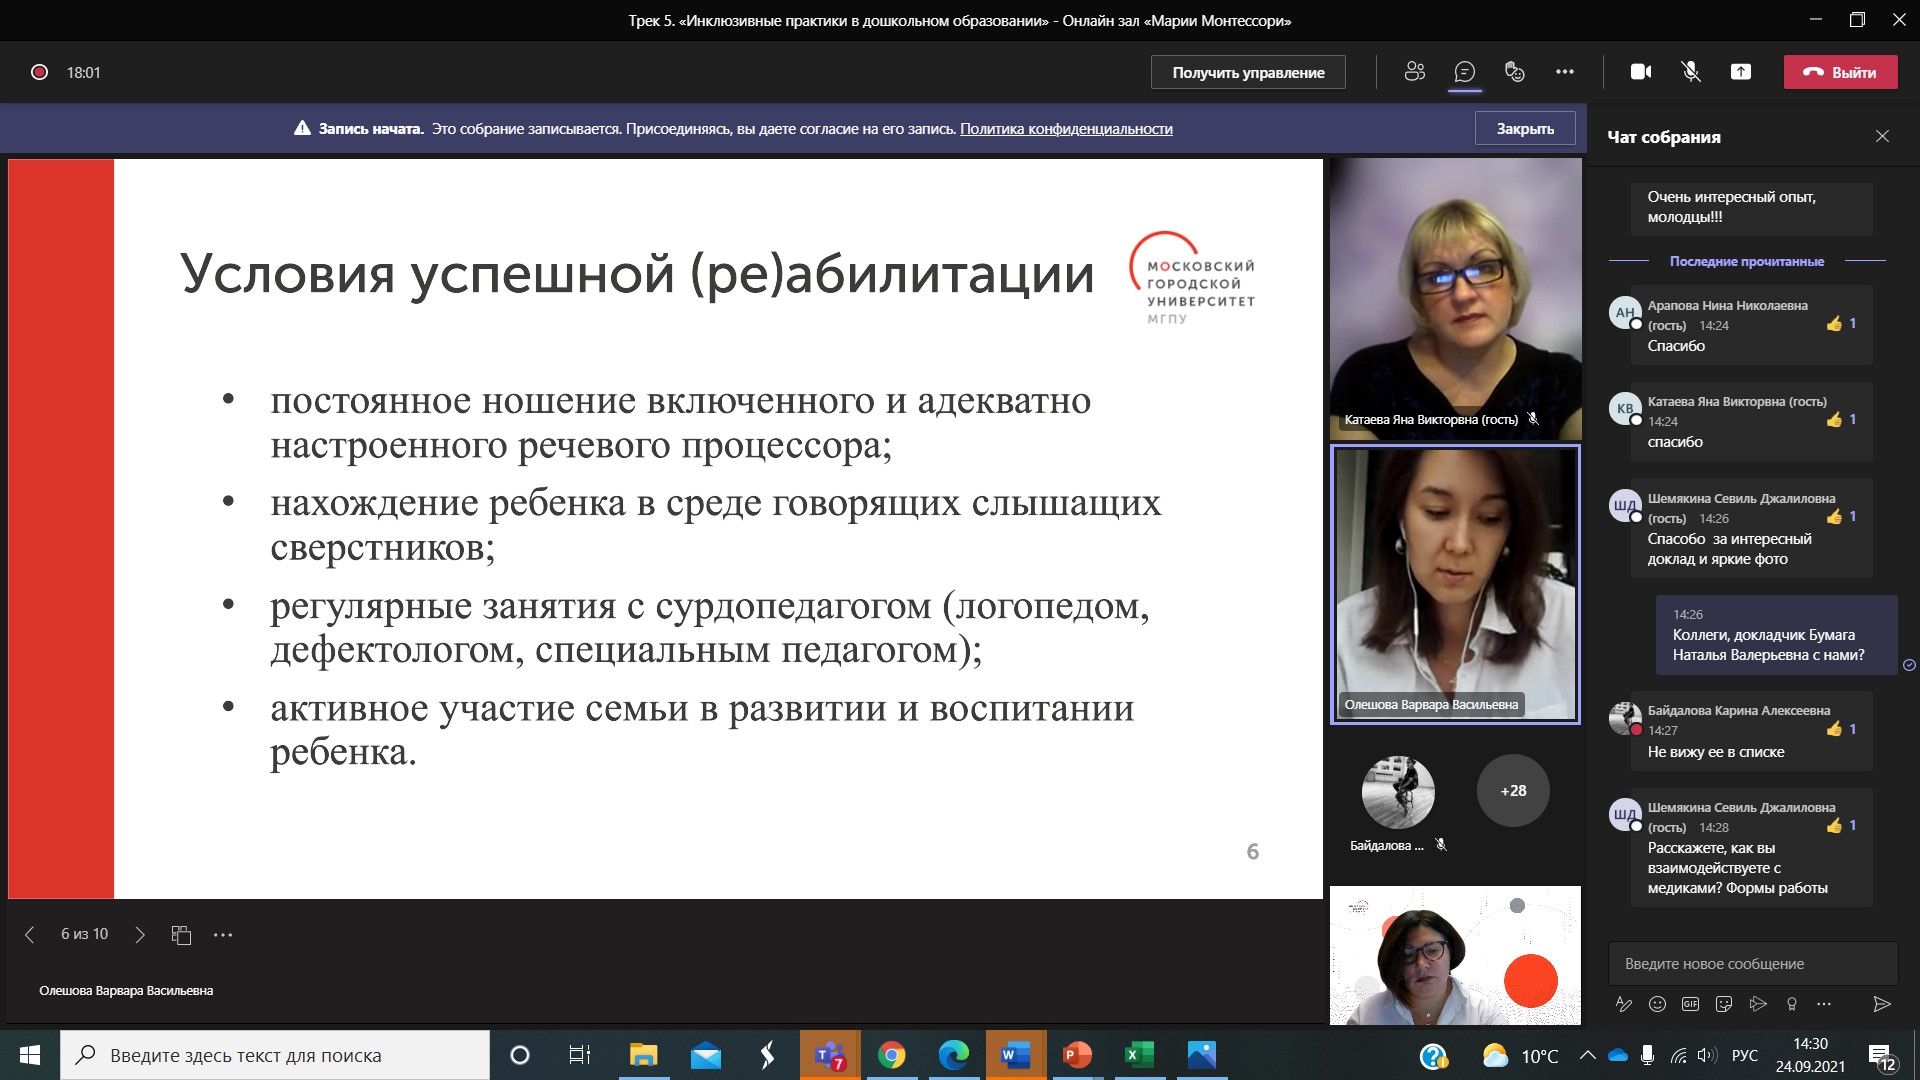
Task: Expand the +28 more participants bubble
Action: click(x=1513, y=790)
